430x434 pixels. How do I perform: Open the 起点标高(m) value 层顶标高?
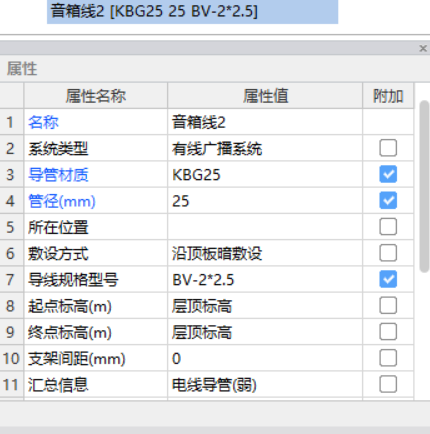click(x=265, y=306)
